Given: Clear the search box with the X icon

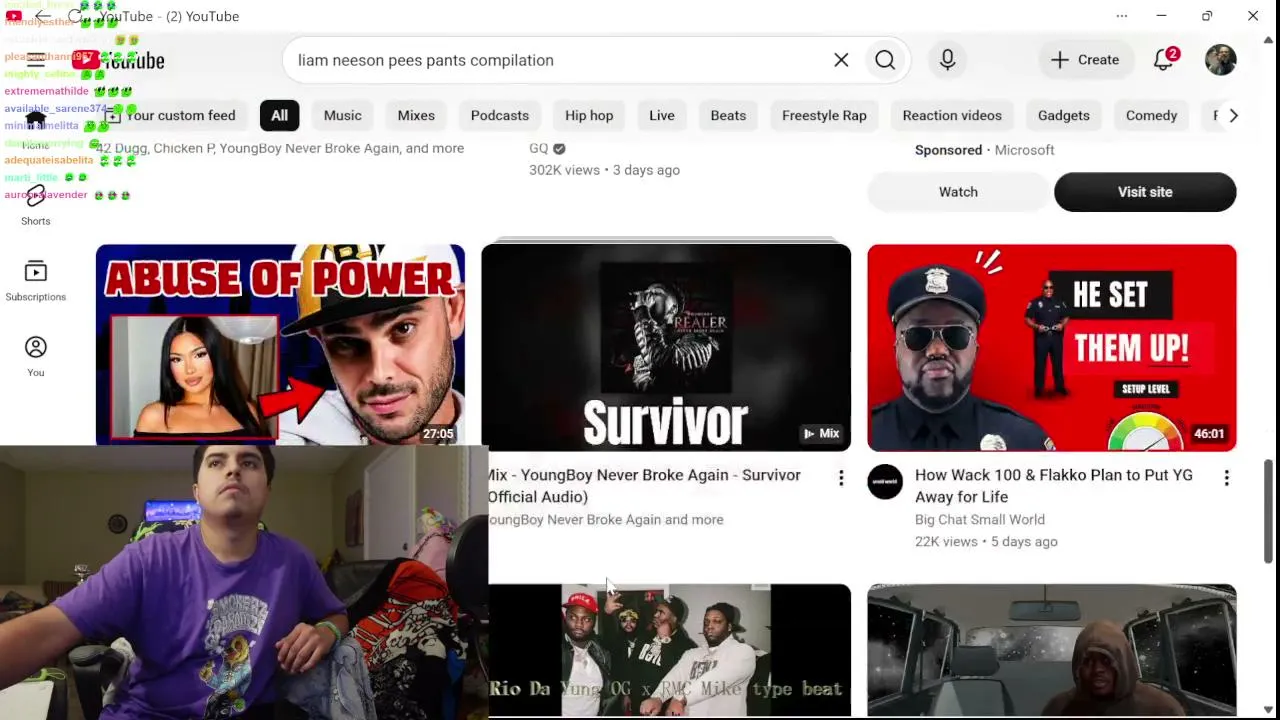Looking at the screenshot, I should click(841, 60).
